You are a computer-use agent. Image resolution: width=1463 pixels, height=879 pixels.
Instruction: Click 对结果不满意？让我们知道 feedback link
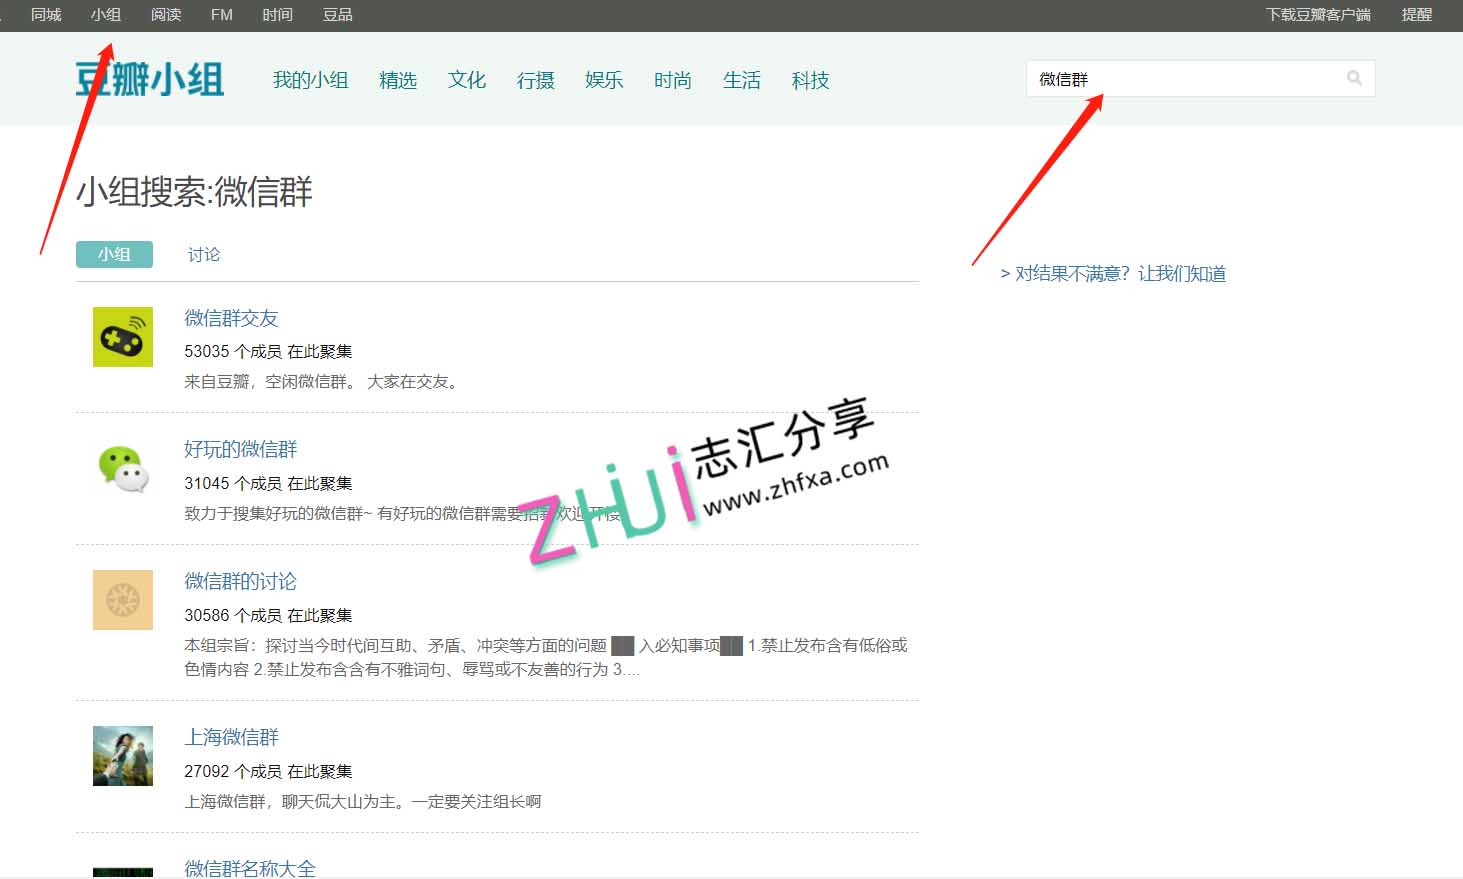coord(1113,274)
